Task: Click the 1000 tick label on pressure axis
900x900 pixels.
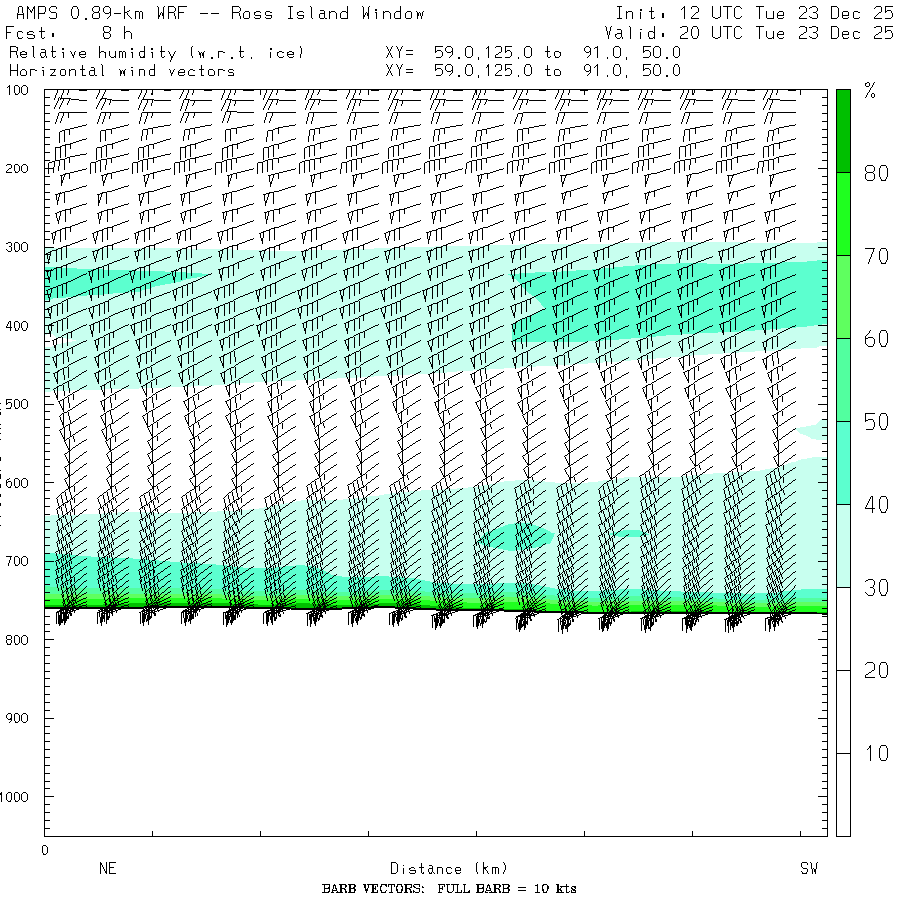Action: coord(18,797)
